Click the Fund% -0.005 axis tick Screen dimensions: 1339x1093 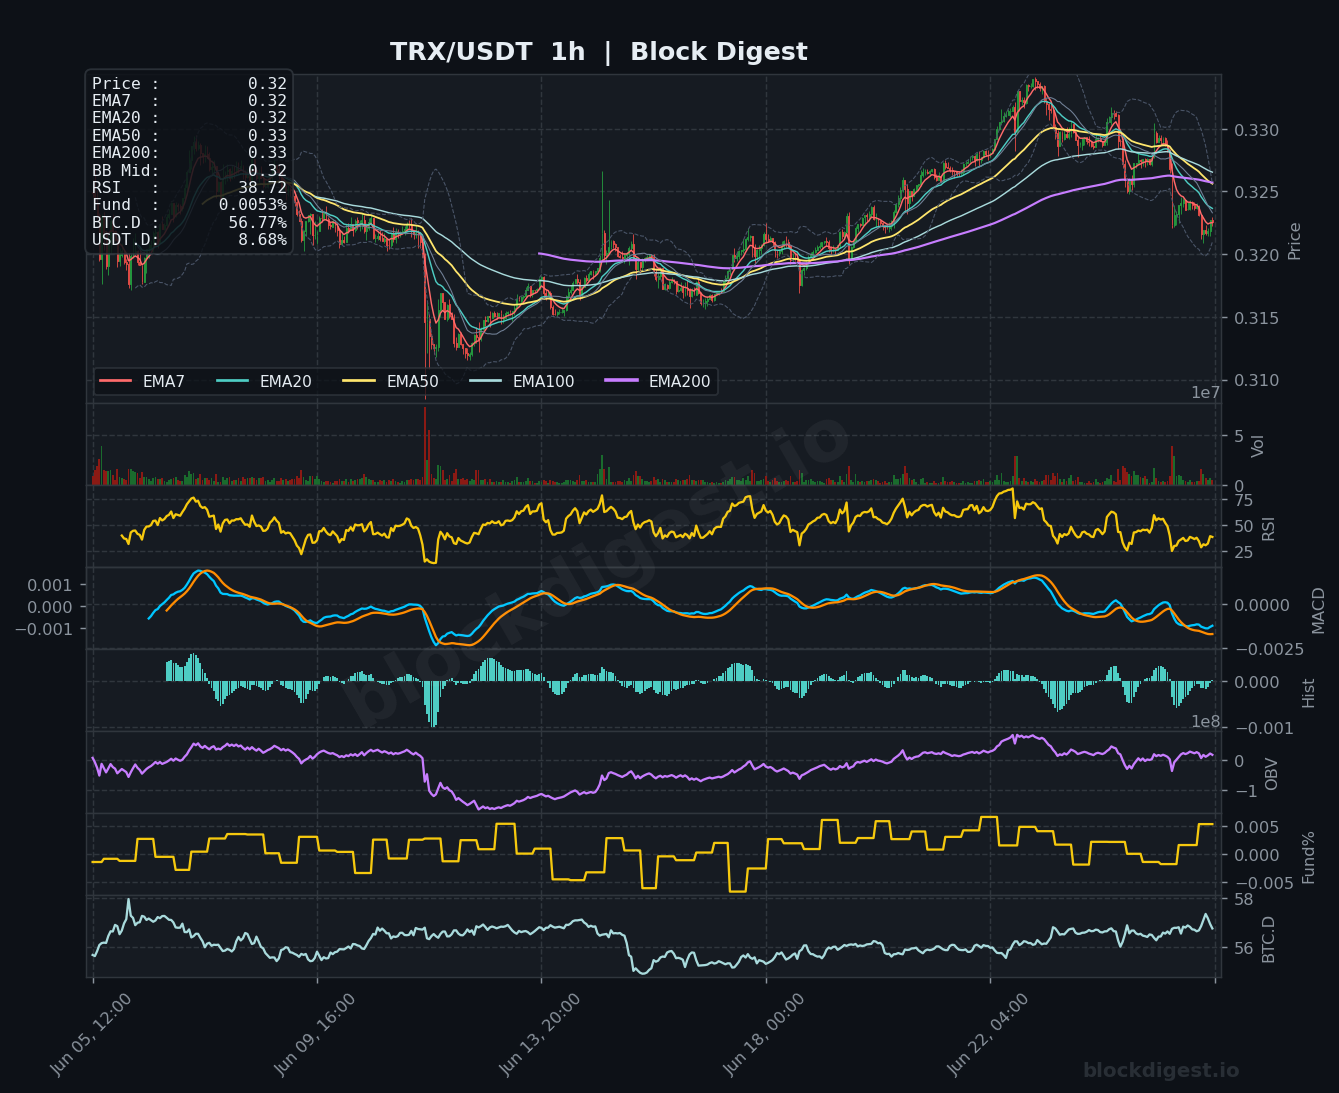(x=1263, y=883)
